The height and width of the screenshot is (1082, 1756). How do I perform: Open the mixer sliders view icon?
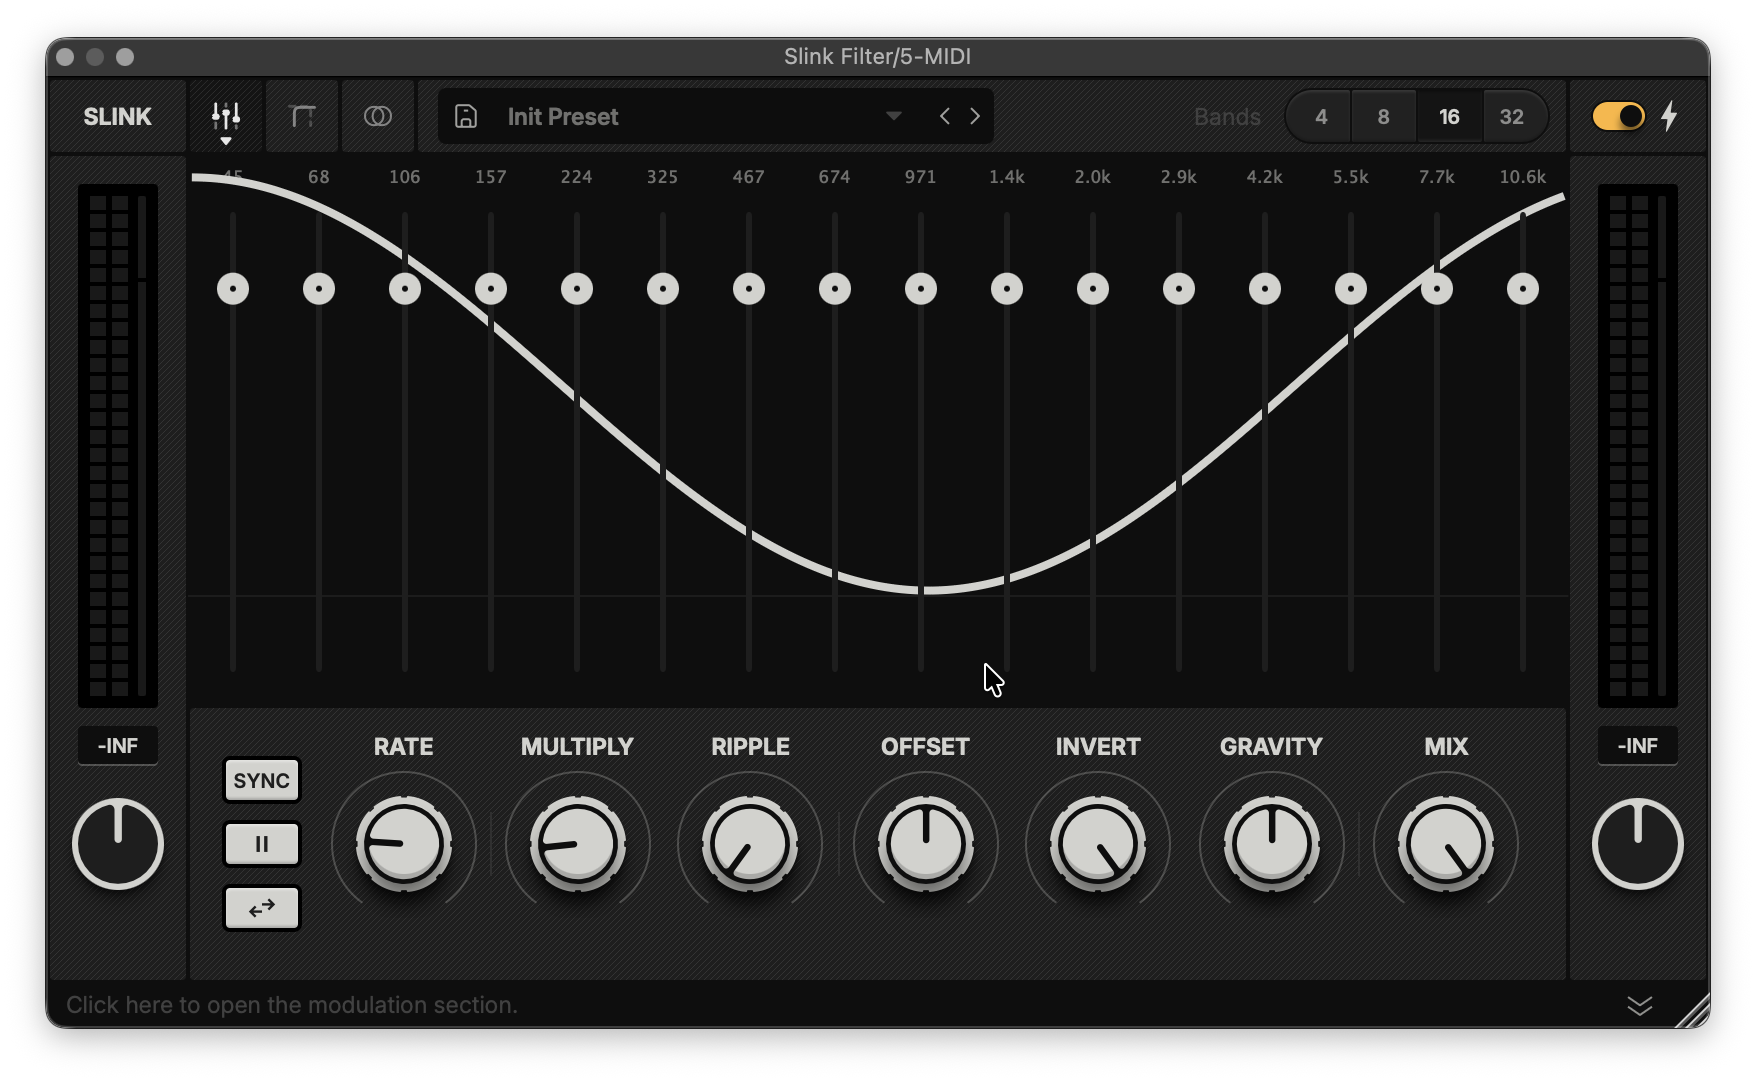[x=226, y=116]
